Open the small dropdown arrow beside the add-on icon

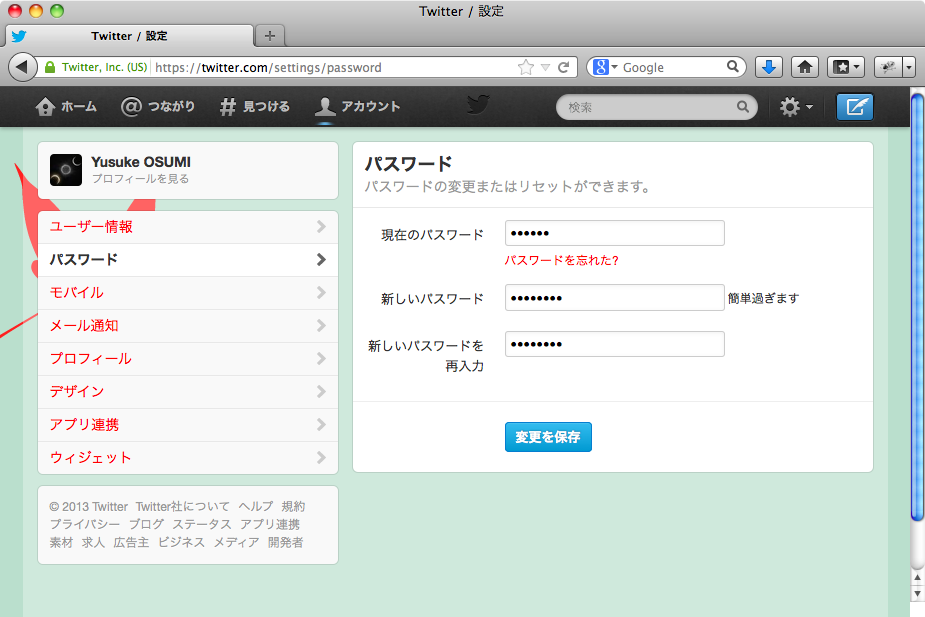(x=909, y=67)
